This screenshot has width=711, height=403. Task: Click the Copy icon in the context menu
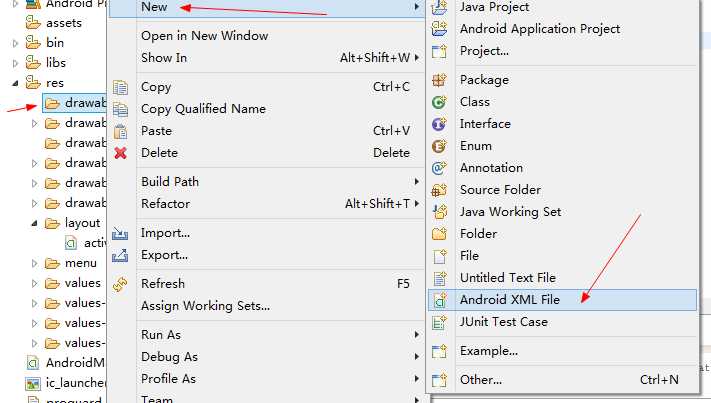(x=120, y=87)
